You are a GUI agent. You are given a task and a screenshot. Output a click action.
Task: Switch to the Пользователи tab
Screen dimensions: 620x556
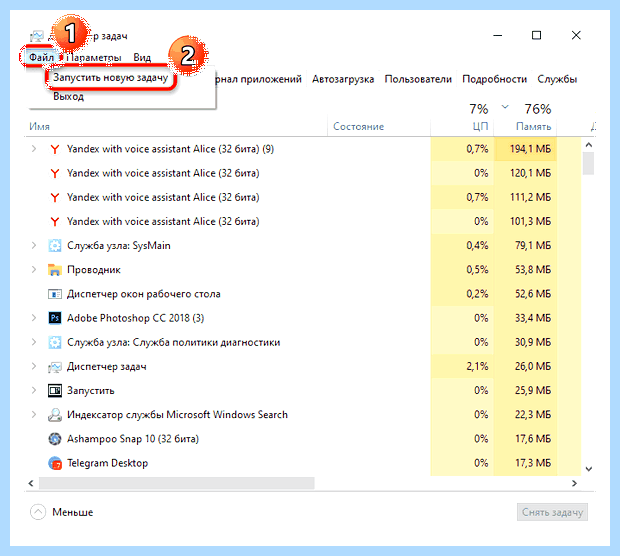(418, 79)
